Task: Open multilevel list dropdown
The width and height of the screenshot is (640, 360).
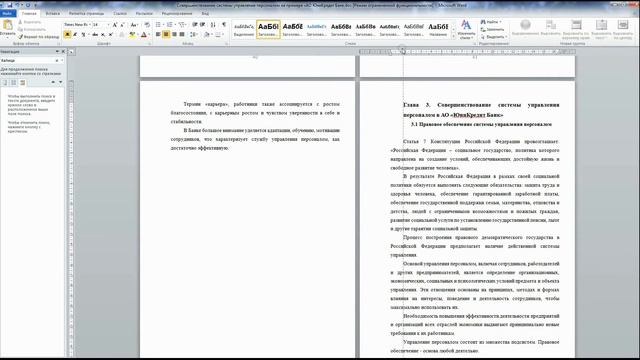Action: click(186, 25)
